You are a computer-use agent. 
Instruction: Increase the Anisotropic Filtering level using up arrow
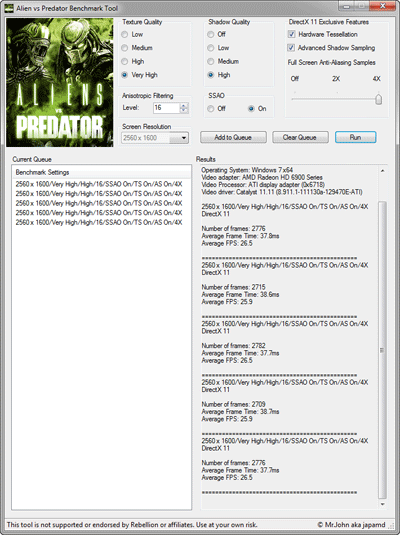(x=184, y=105)
